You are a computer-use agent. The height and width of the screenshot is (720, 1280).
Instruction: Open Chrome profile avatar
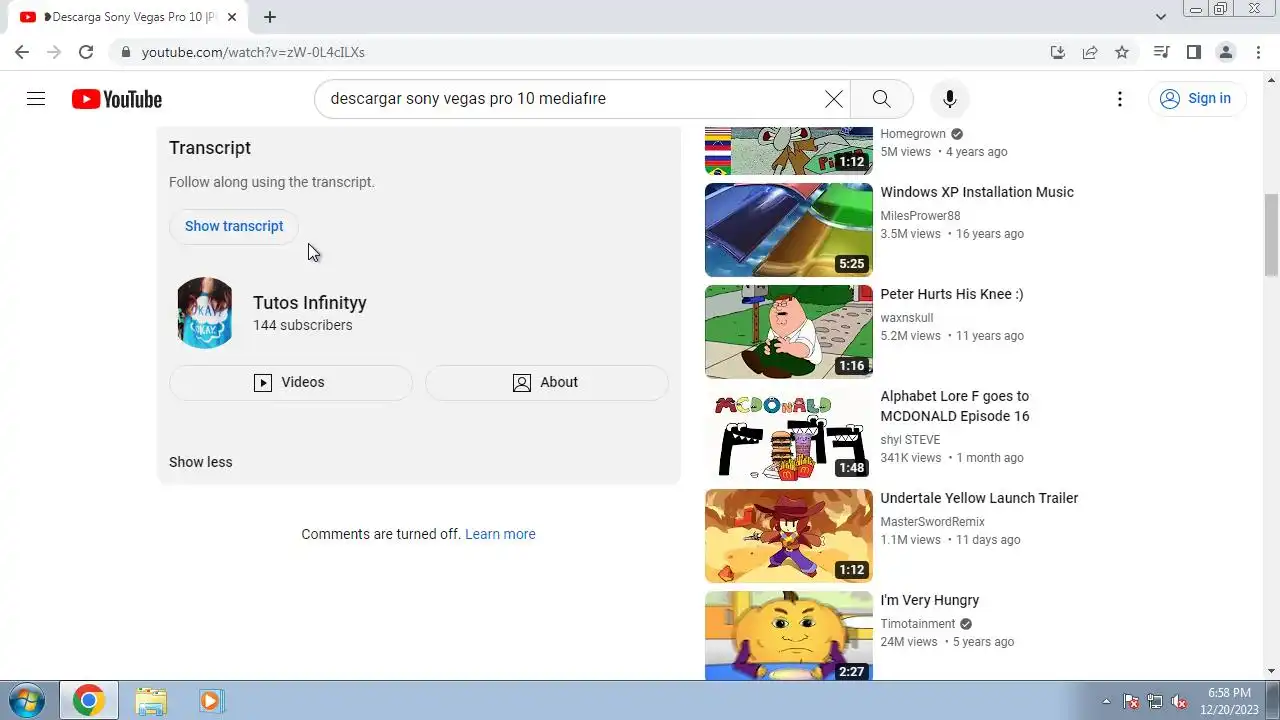click(x=1225, y=52)
